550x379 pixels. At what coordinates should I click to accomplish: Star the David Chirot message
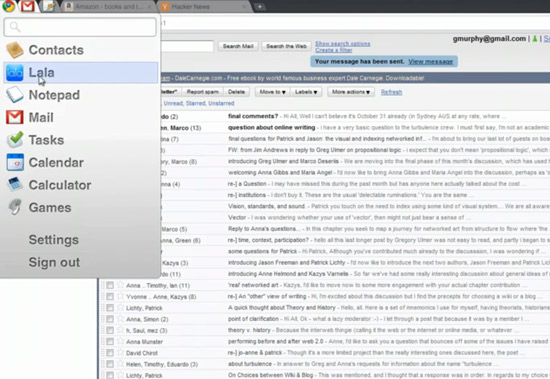(120, 352)
